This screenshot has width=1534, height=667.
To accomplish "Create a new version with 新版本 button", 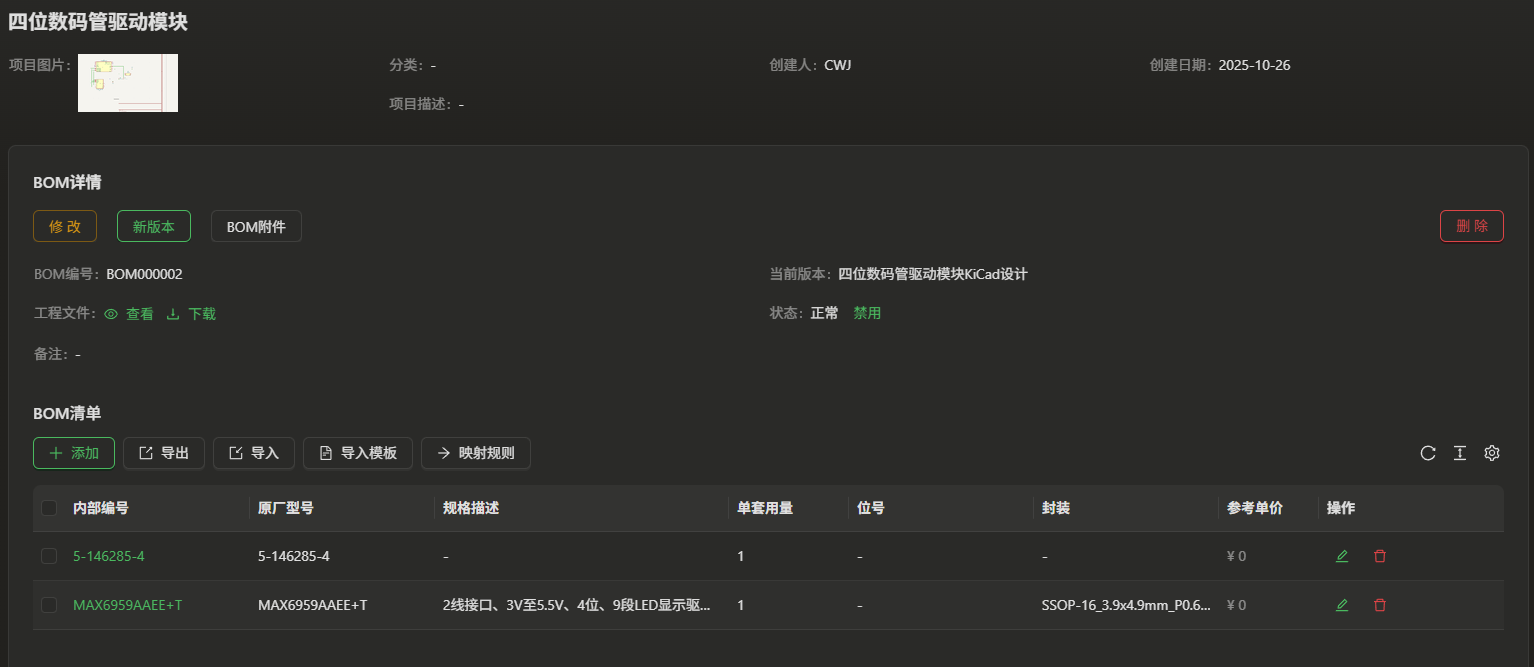I will point(154,226).
